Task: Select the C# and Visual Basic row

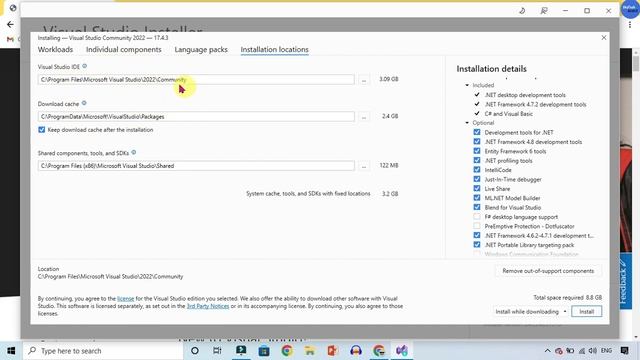Action: 509,113
